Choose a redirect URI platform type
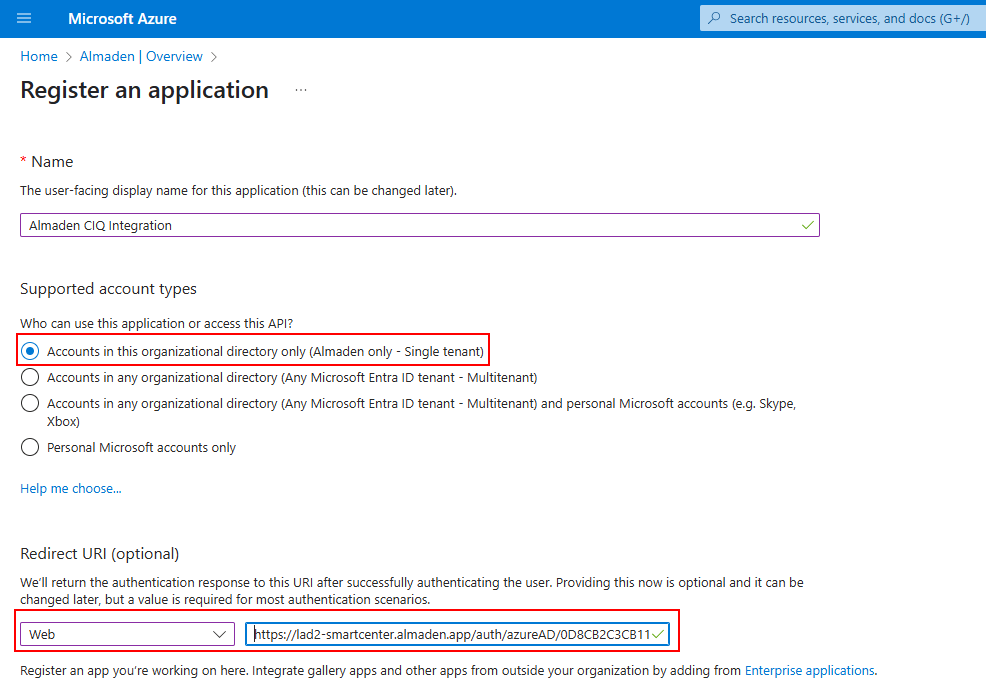The width and height of the screenshot is (986, 699). click(127, 633)
